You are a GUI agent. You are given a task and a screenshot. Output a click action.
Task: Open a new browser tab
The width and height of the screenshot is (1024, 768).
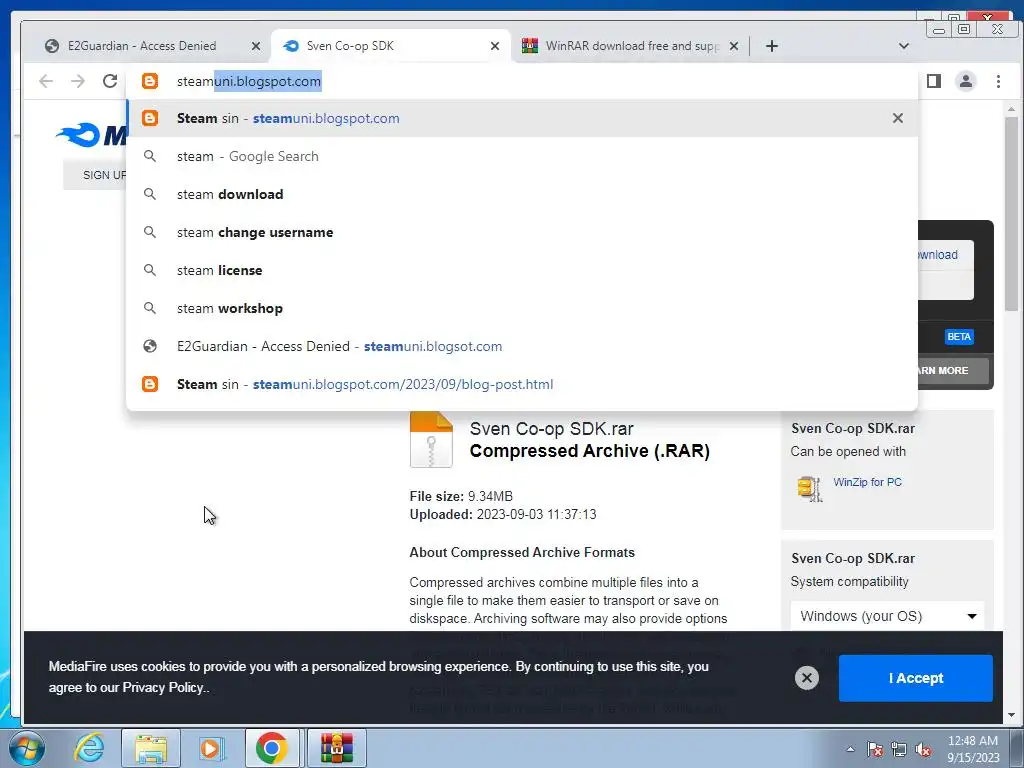coord(772,46)
